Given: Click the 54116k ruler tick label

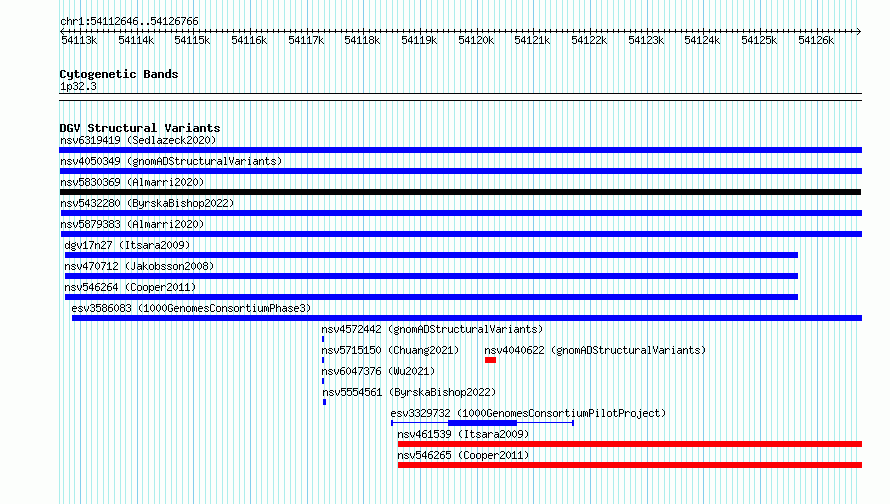Looking at the screenshot, I should pyautogui.click(x=249, y=40).
